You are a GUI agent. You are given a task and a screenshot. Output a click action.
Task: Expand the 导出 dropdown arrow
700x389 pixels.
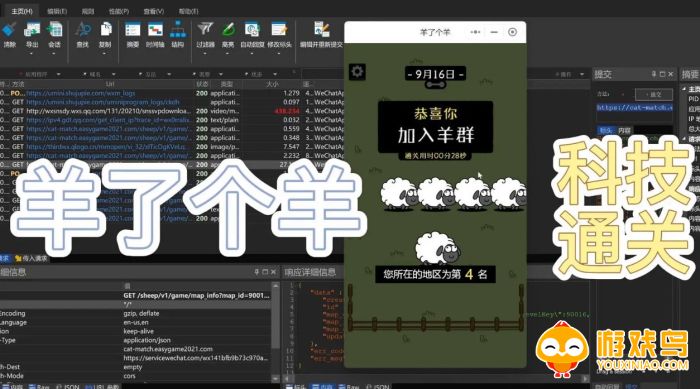pyautogui.click(x=32, y=54)
